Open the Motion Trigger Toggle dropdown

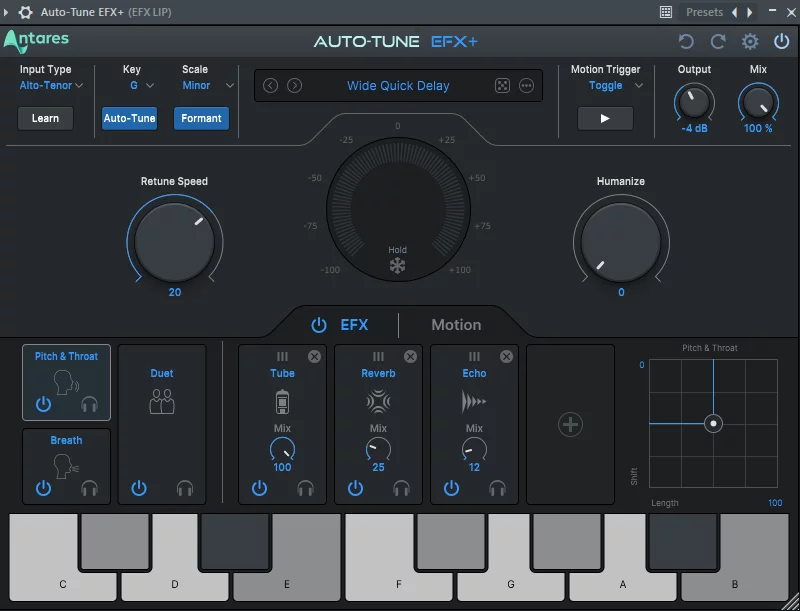pyautogui.click(x=611, y=86)
